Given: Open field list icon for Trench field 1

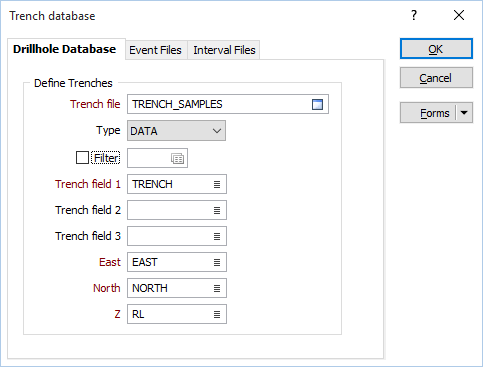Looking at the screenshot, I should pyautogui.click(x=217, y=184).
